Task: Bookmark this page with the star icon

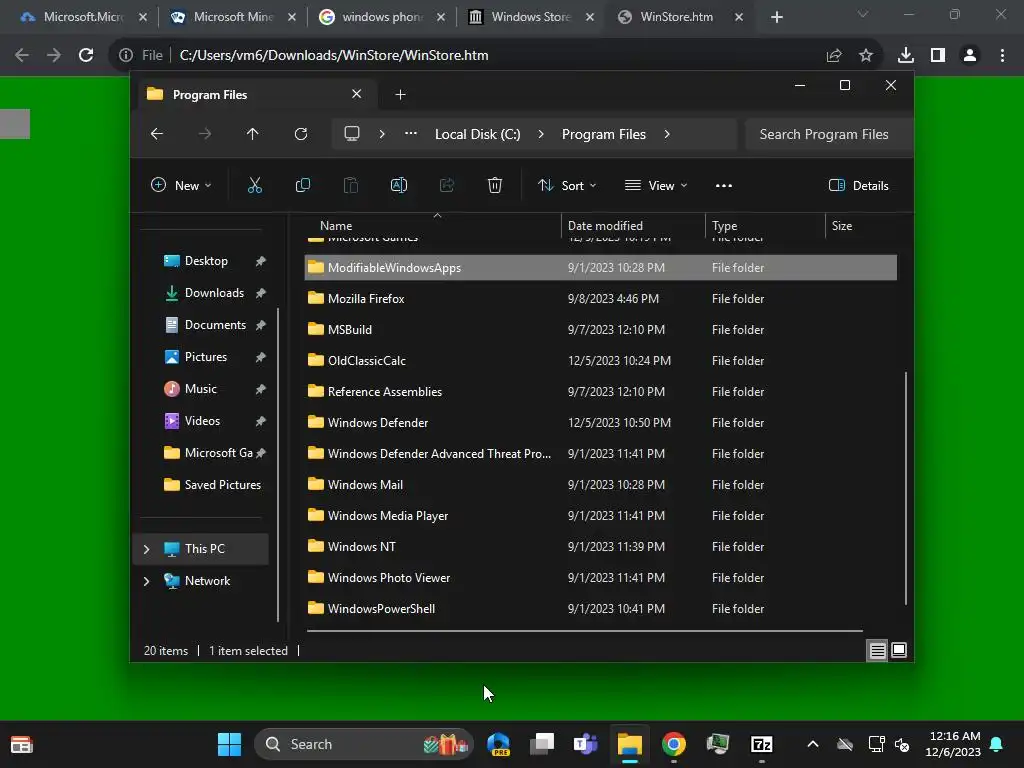Action: click(x=866, y=56)
